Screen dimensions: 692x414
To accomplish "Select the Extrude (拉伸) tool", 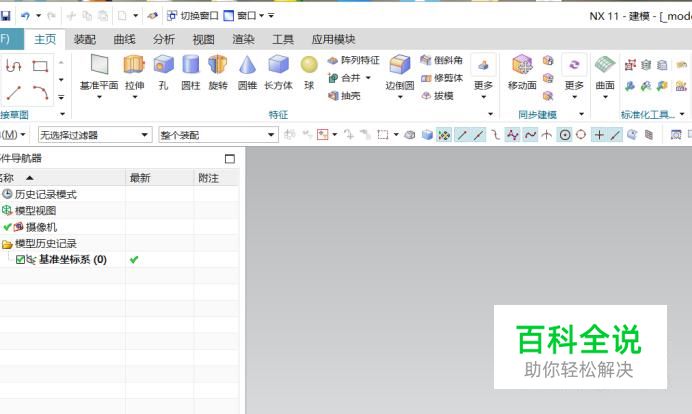I will pyautogui.click(x=134, y=72).
